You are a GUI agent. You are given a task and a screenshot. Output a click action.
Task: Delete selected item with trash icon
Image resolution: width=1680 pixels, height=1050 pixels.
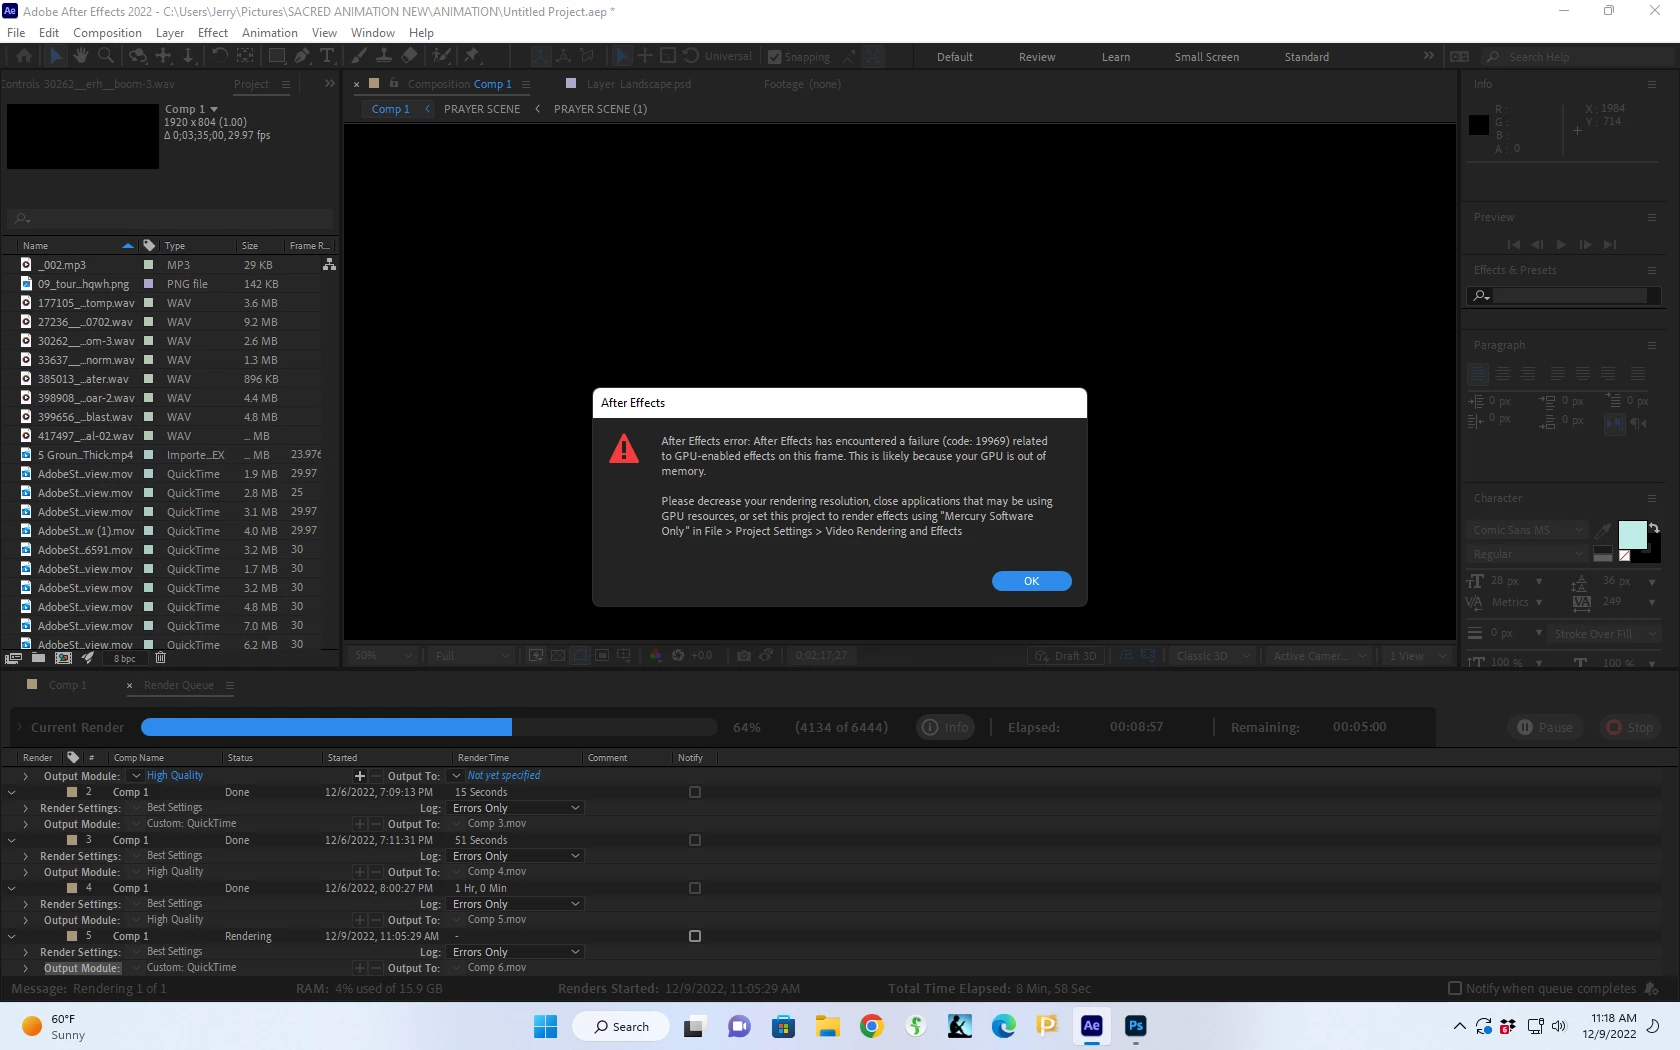point(160,658)
